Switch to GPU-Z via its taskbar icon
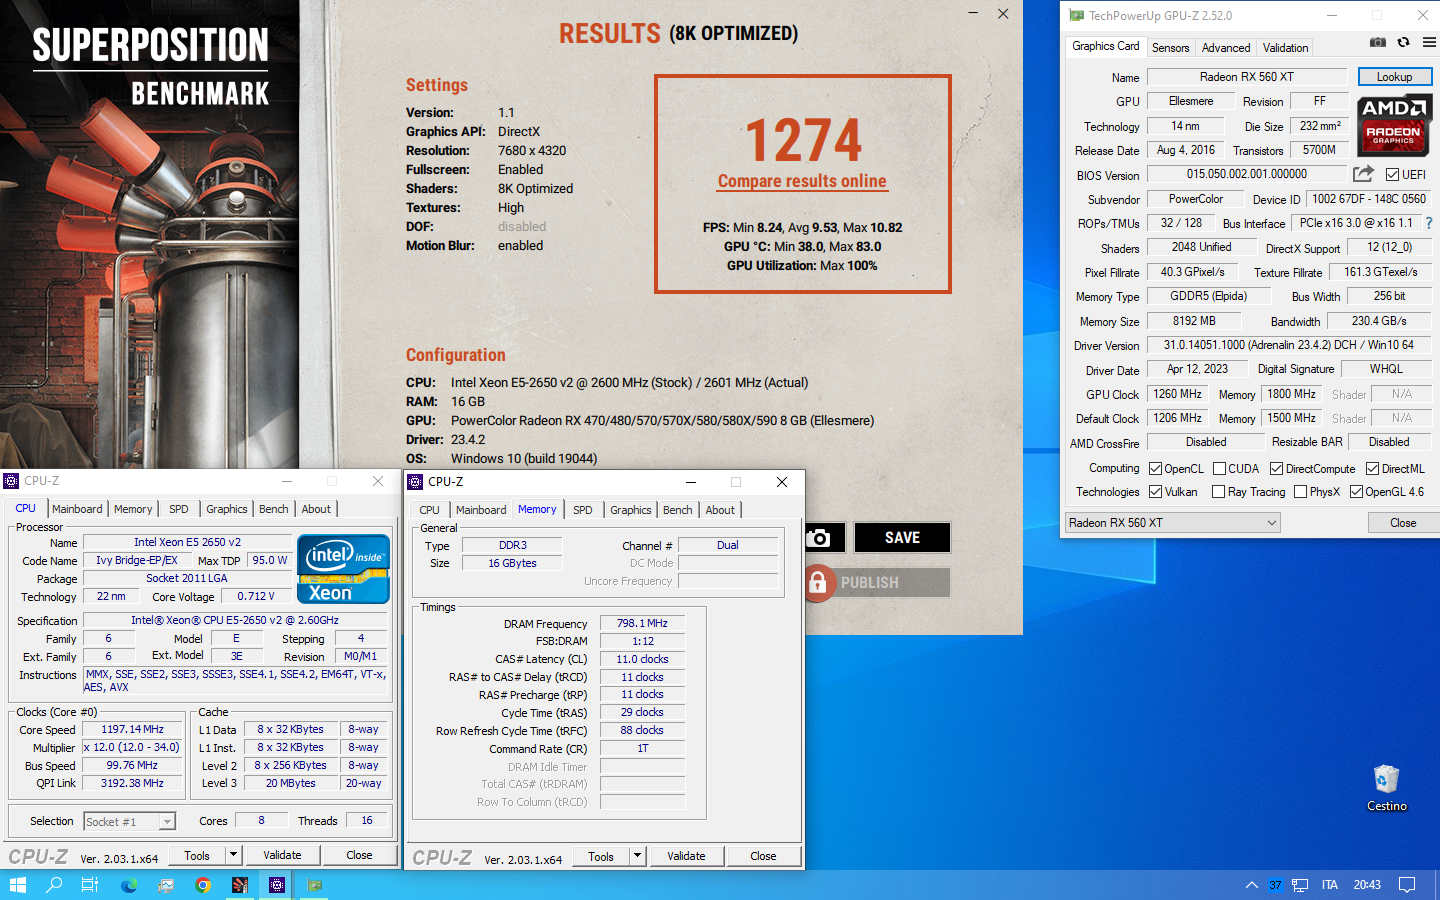 (314, 885)
